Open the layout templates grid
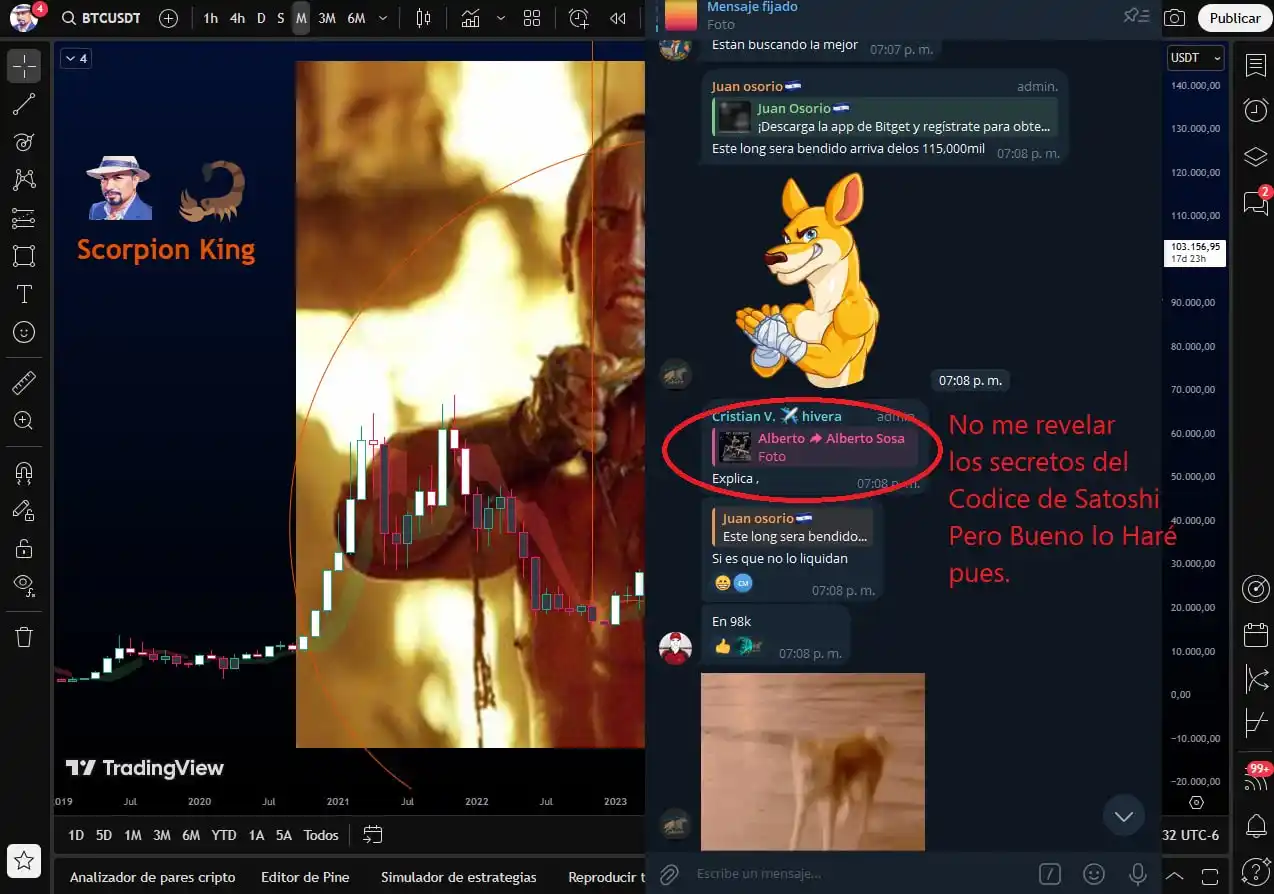 (x=532, y=18)
